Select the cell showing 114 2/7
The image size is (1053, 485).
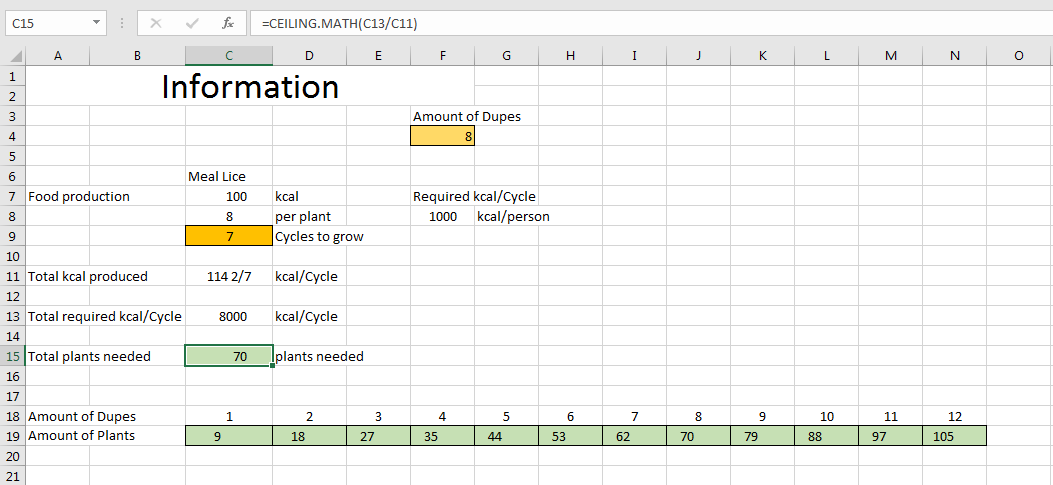[x=228, y=276]
